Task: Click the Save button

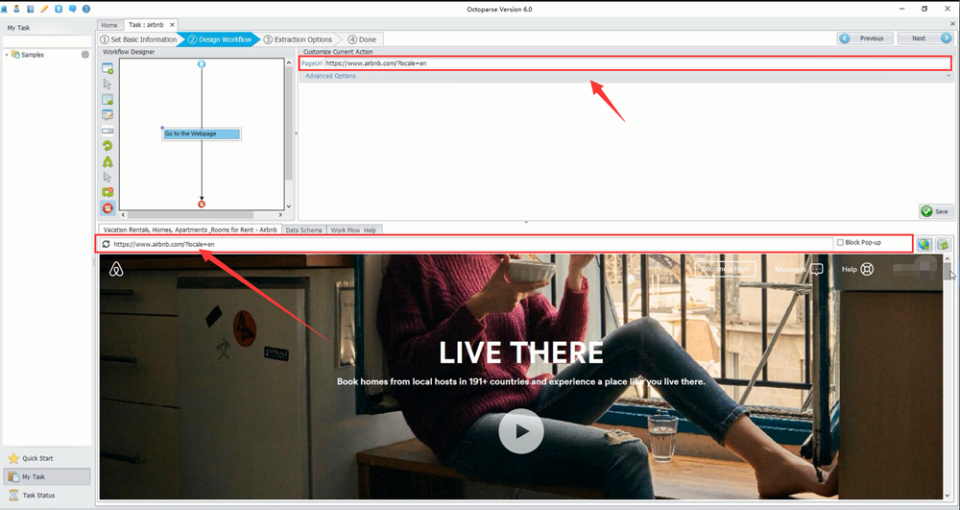Action: [x=935, y=211]
